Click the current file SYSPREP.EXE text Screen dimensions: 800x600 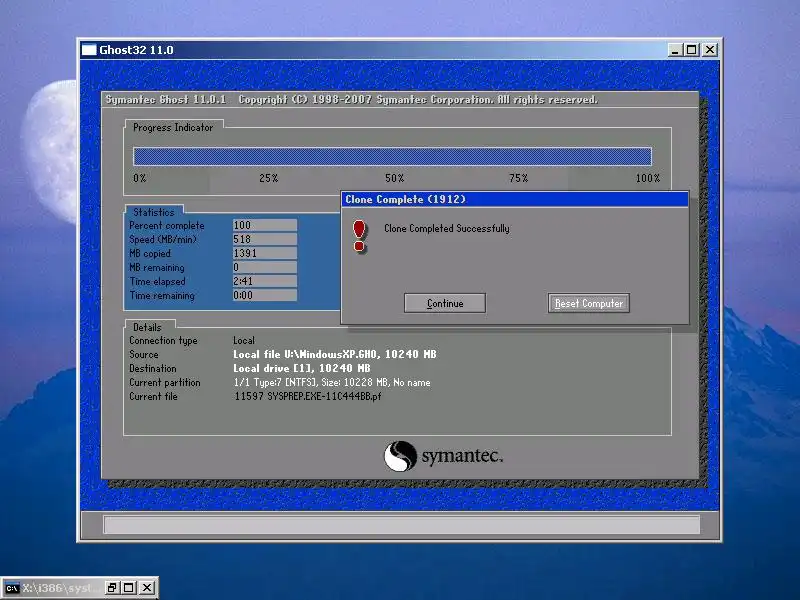(308, 396)
